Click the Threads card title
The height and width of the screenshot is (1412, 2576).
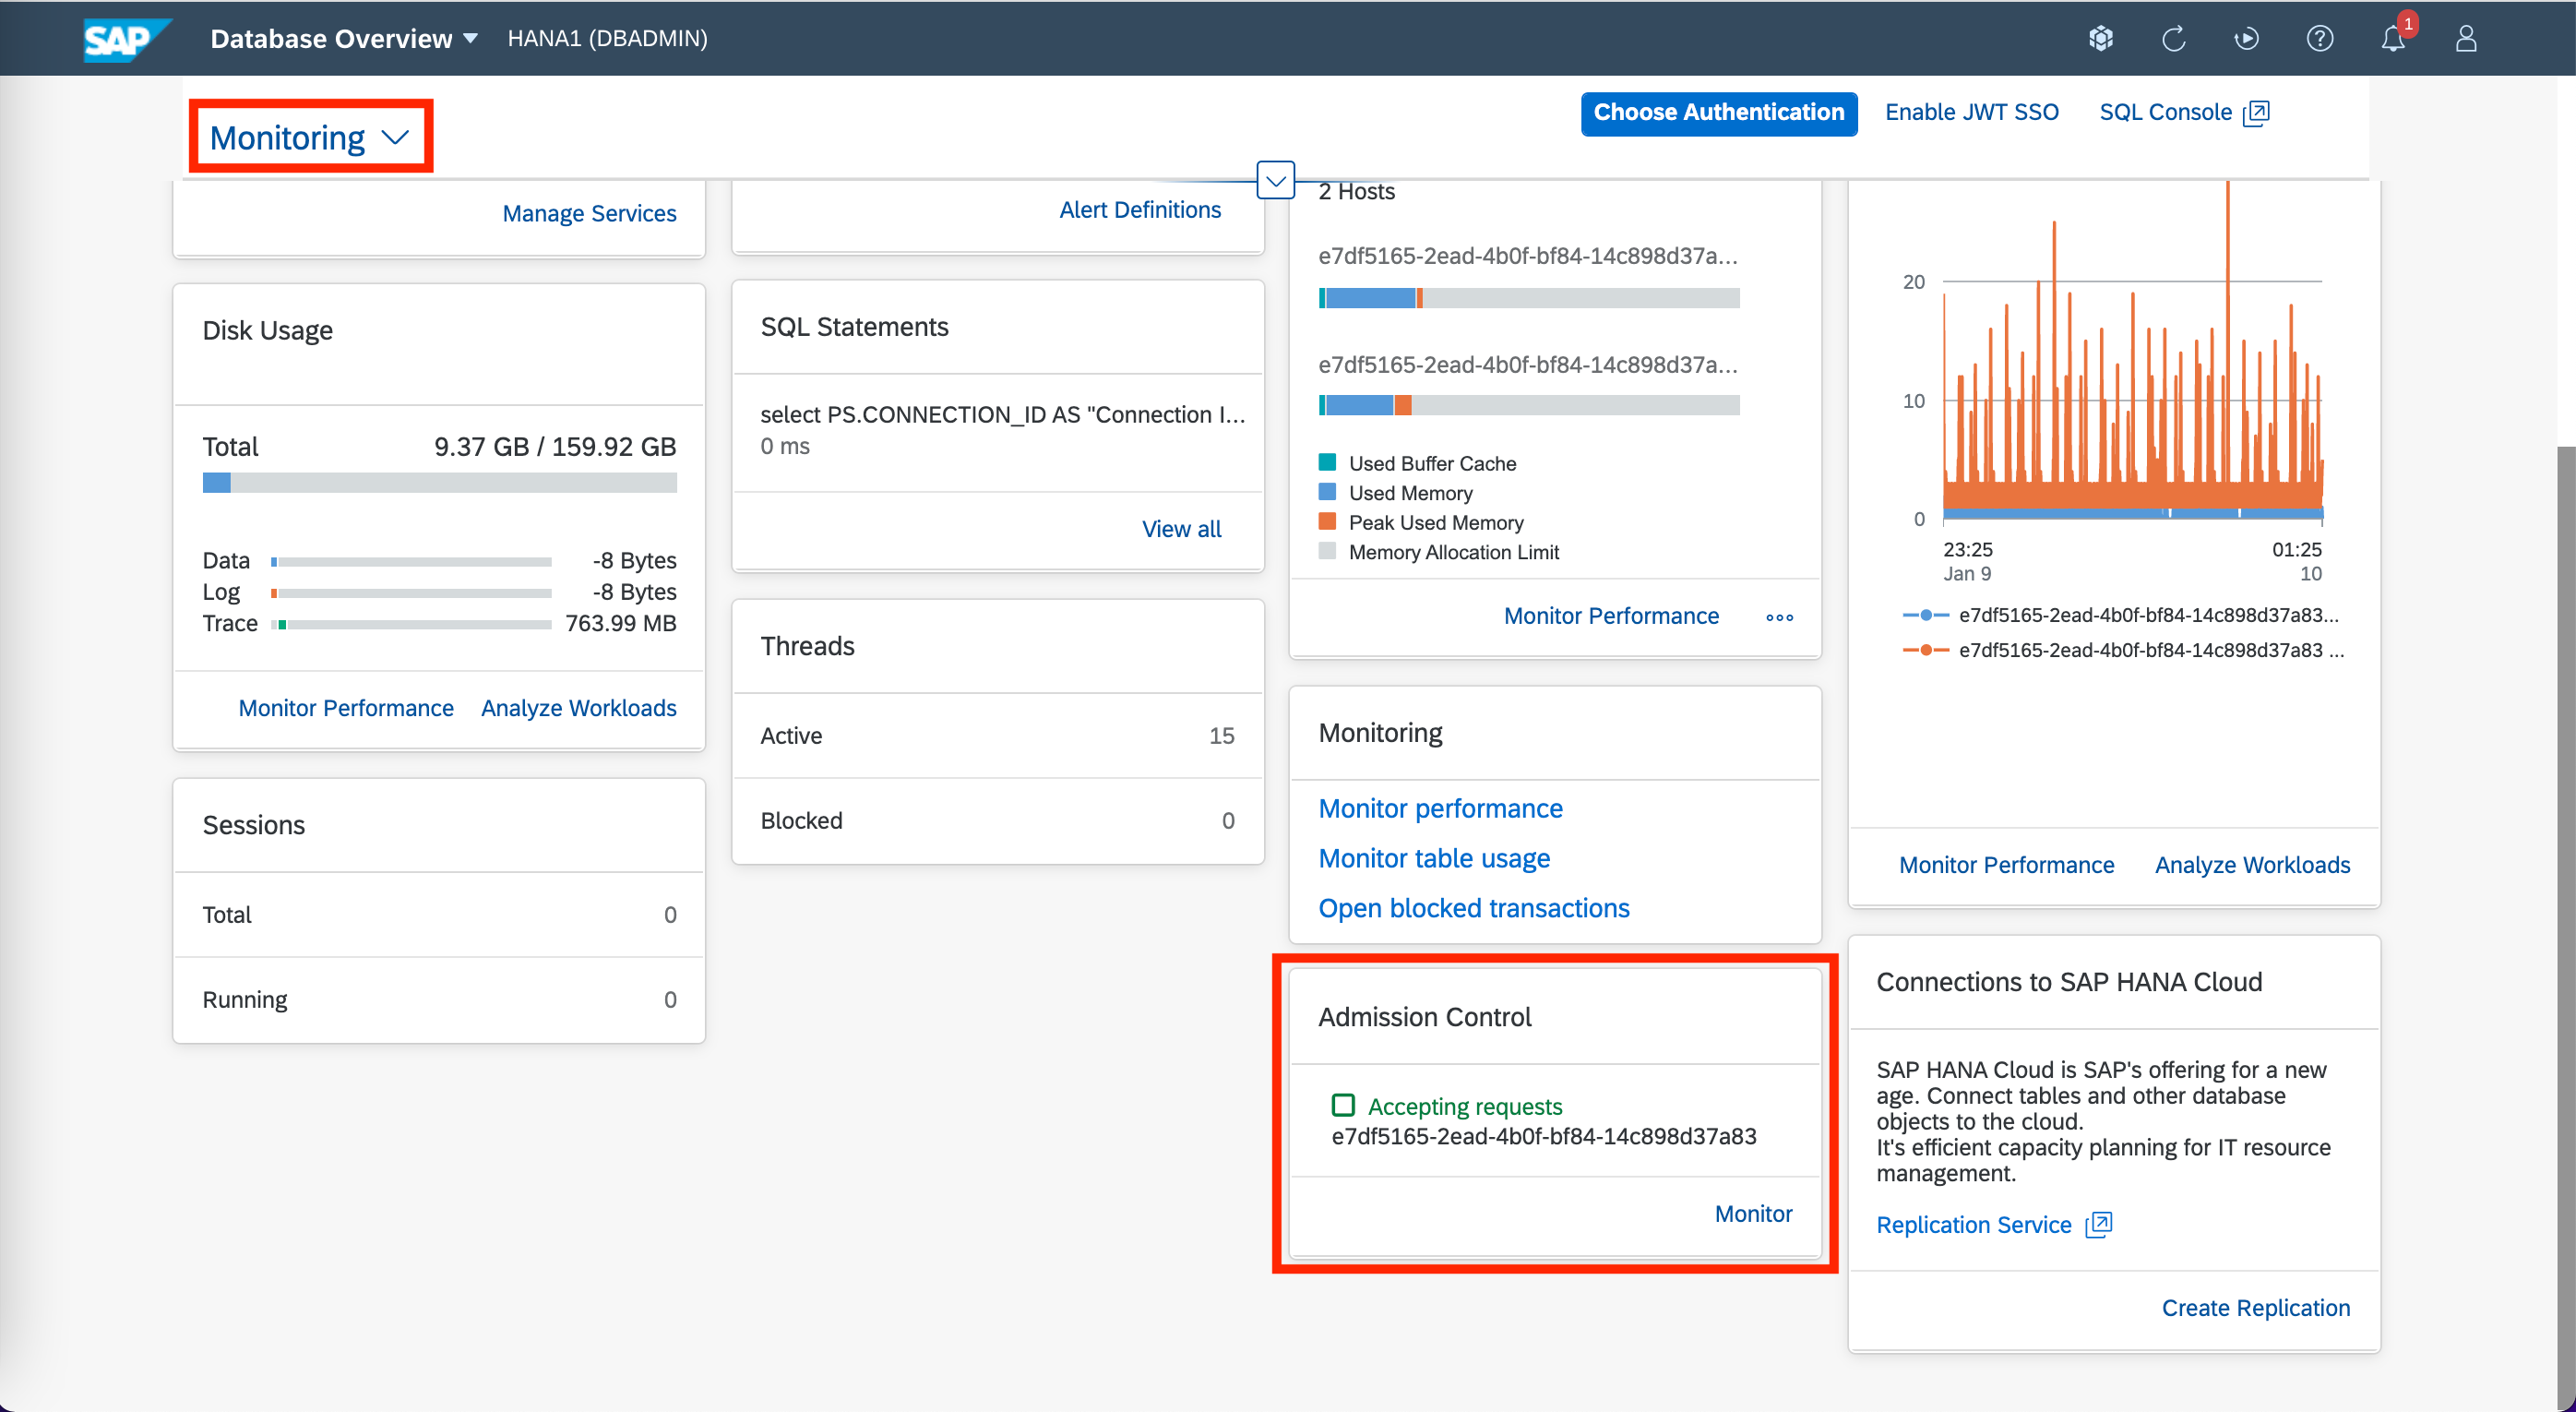coord(807,646)
